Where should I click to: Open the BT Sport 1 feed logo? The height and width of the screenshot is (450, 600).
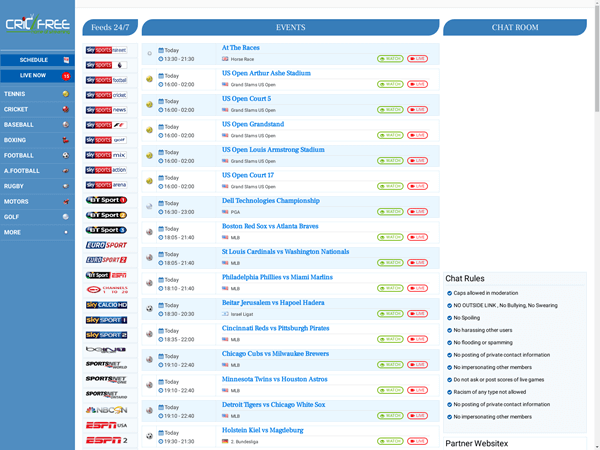(106, 200)
